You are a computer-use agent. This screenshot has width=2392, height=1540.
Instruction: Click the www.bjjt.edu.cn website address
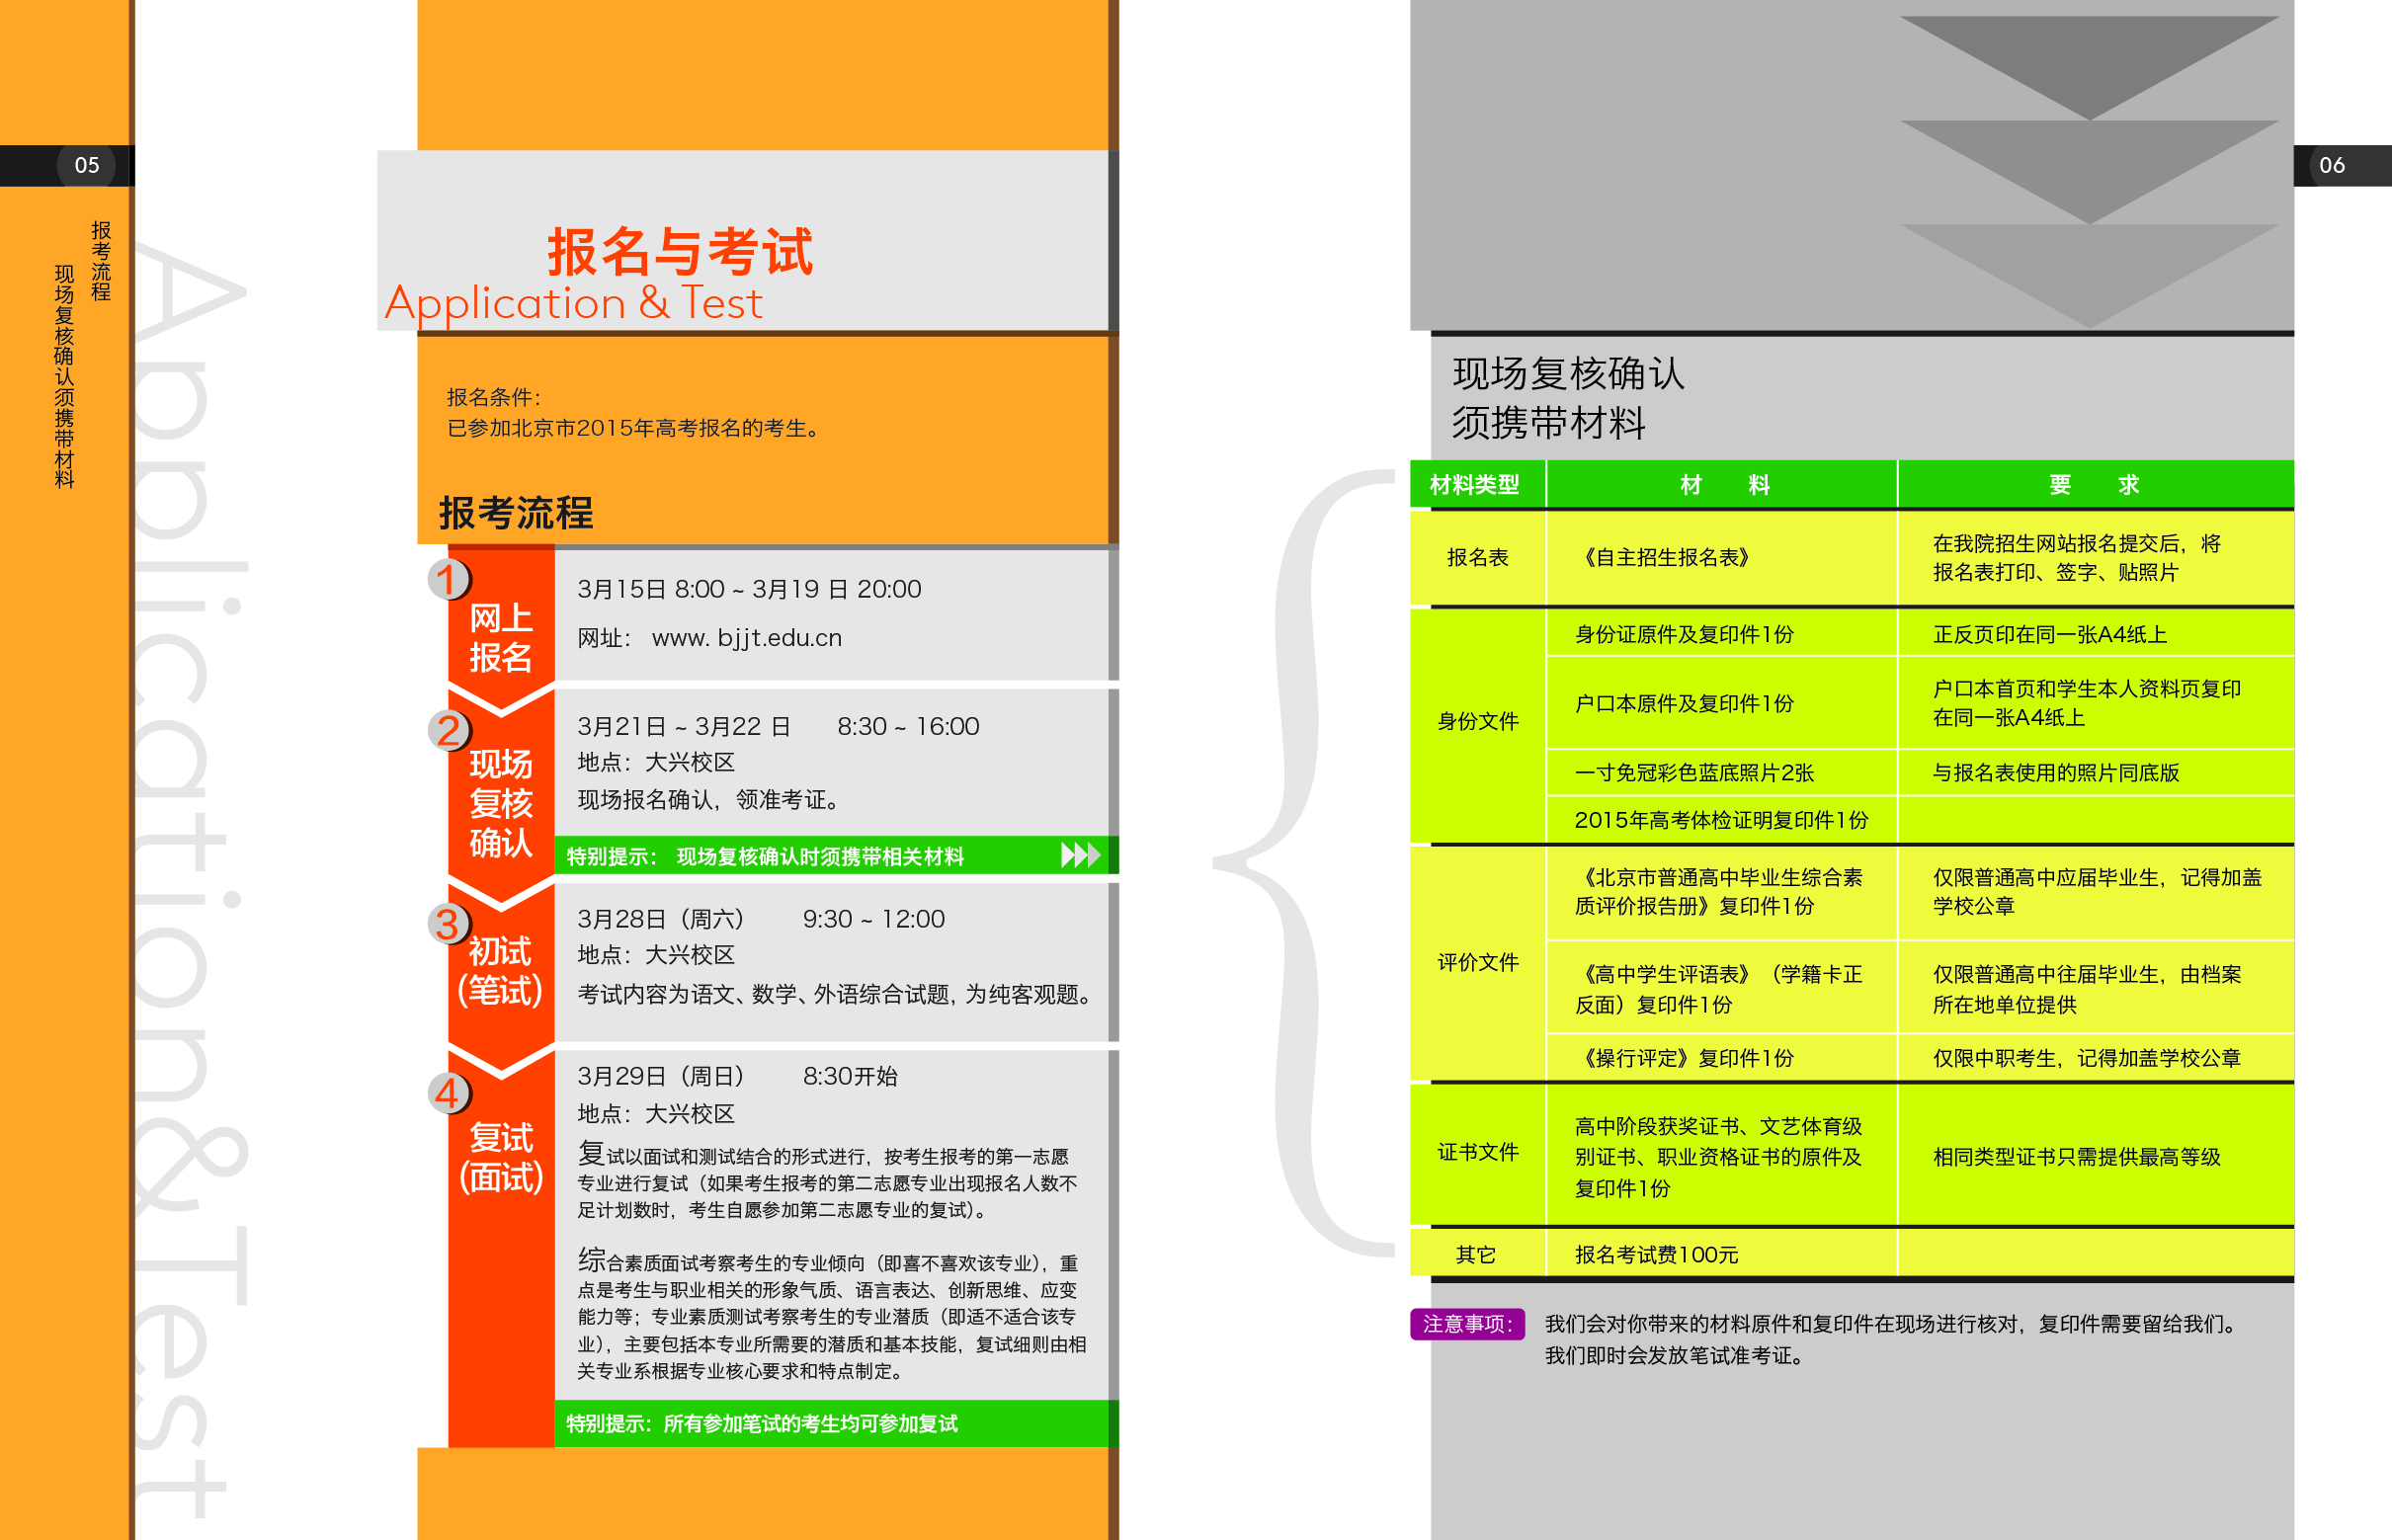746,638
